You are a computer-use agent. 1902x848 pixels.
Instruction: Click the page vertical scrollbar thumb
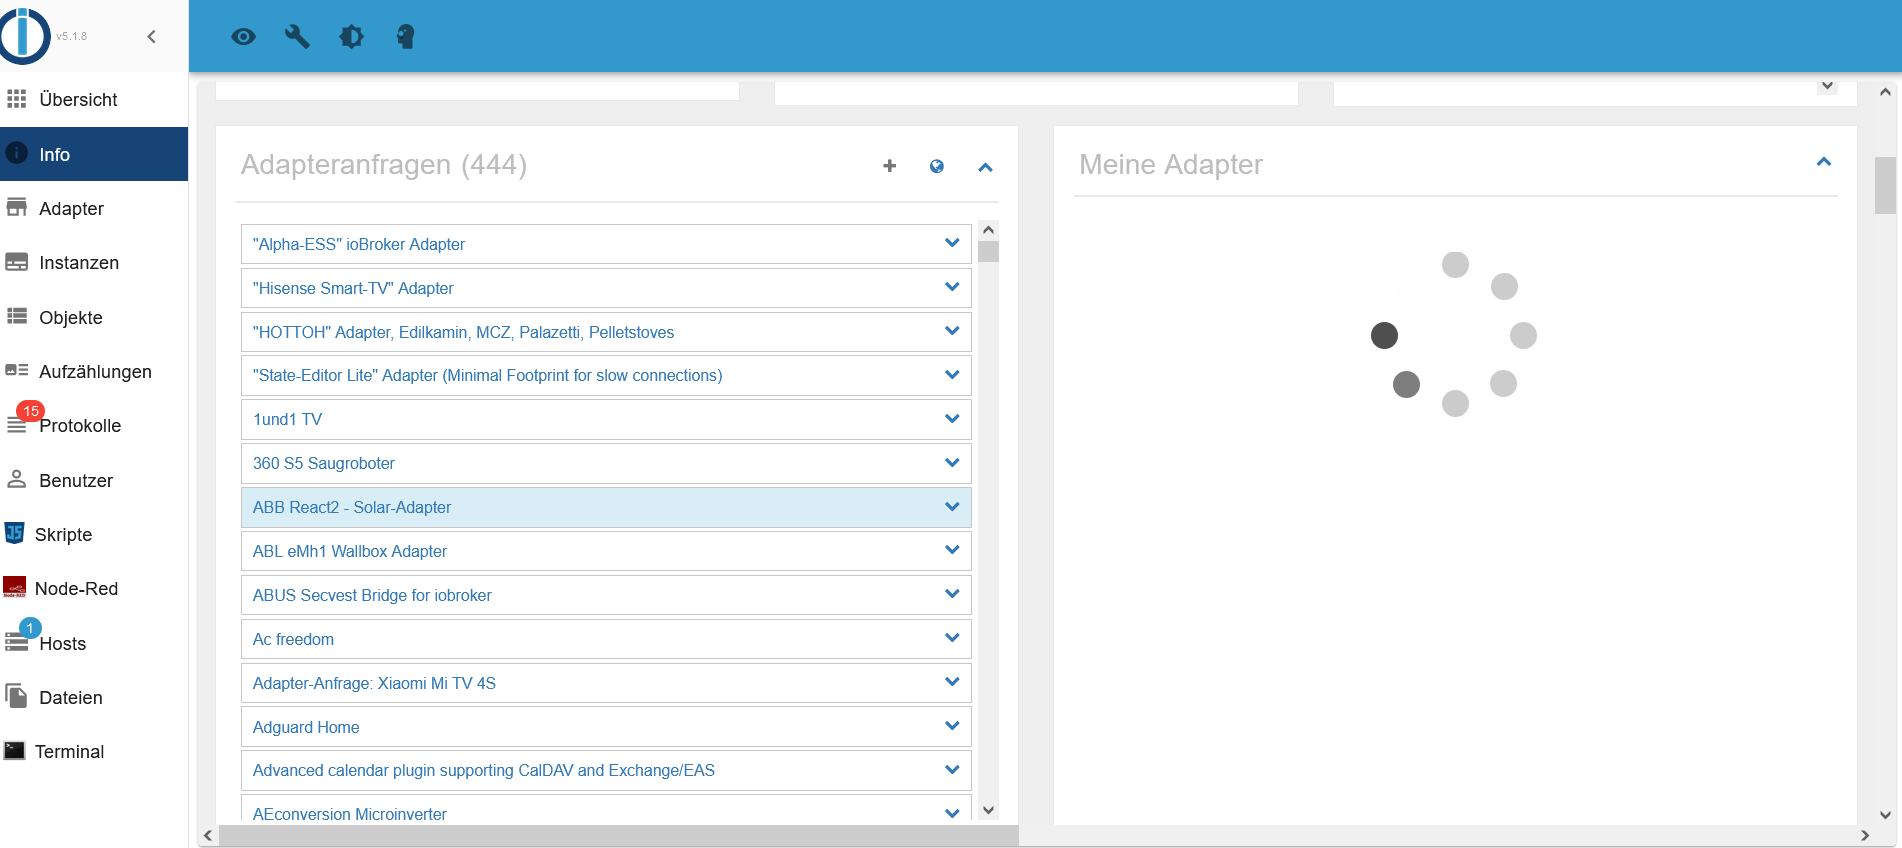(1885, 185)
